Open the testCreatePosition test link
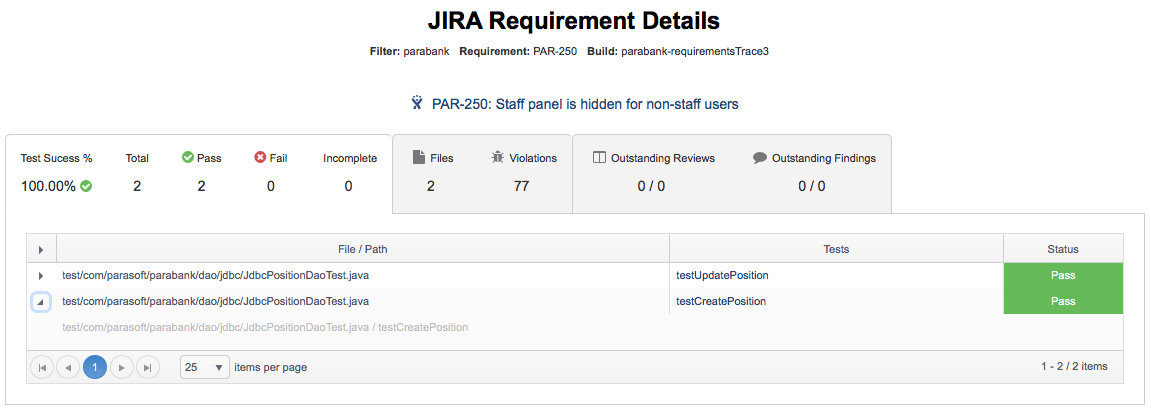 pyautogui.click(x=721, y=301)
